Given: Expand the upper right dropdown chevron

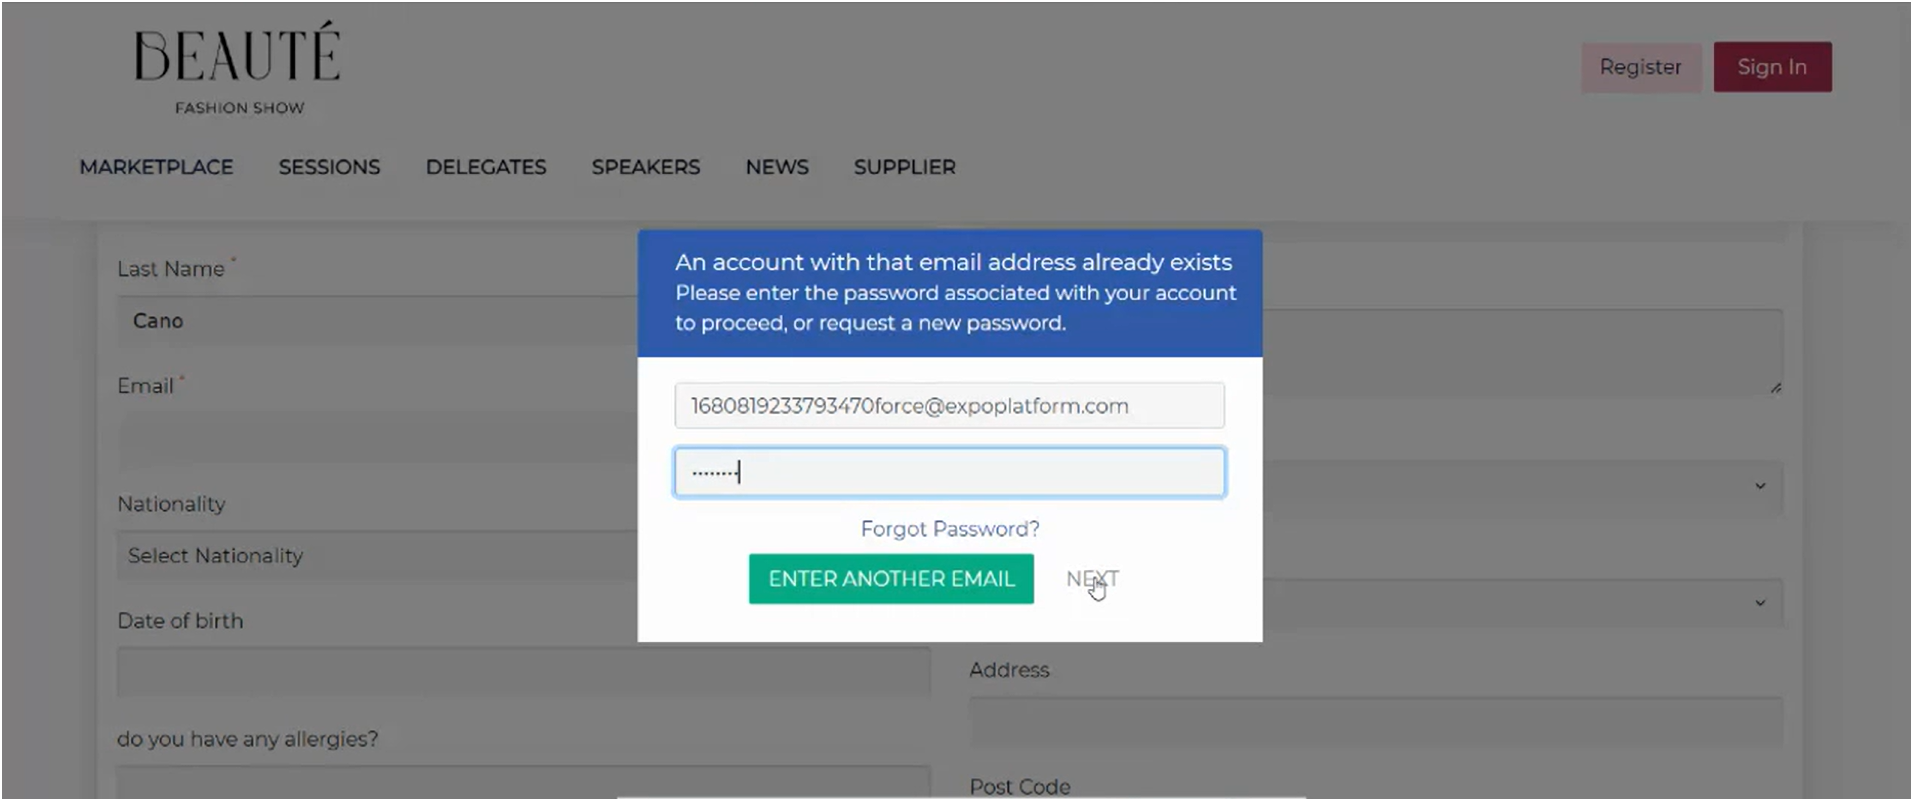Looking at the screenshot, I should point(1760,486).
